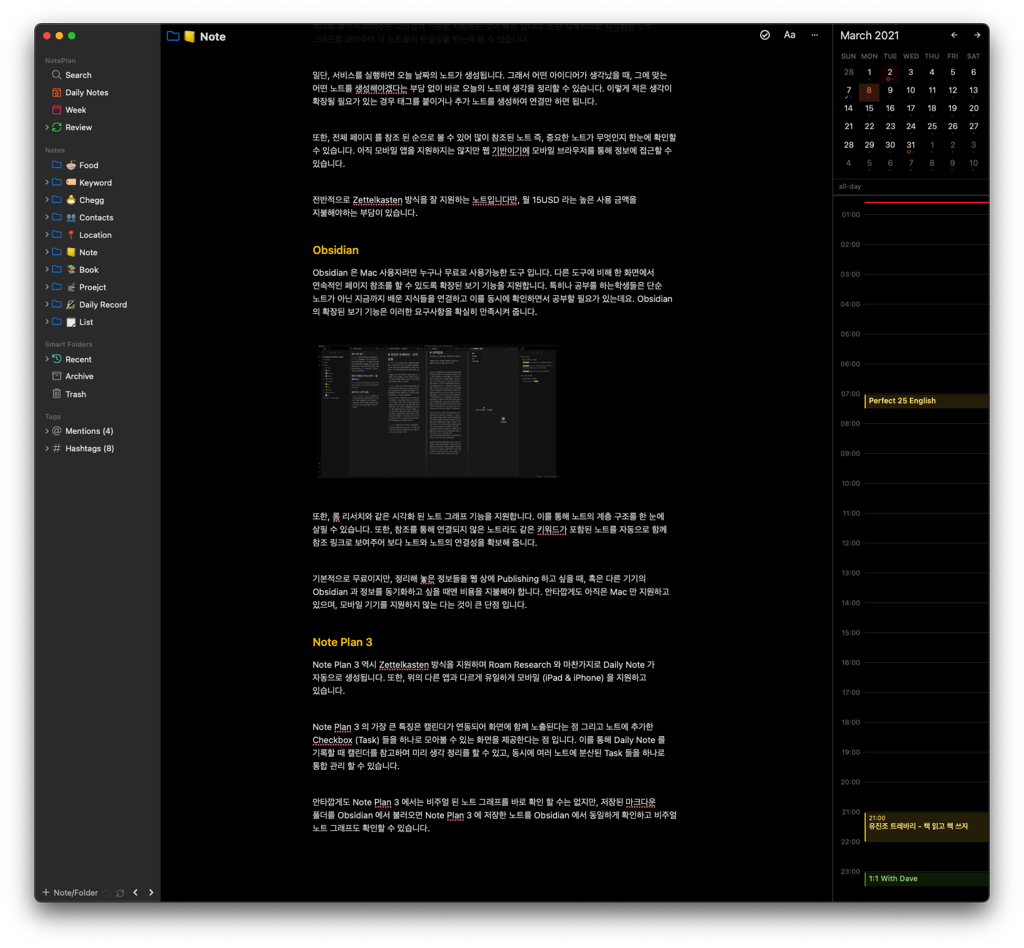
Task: Click the Note title in header
Action: click(212, 37)
